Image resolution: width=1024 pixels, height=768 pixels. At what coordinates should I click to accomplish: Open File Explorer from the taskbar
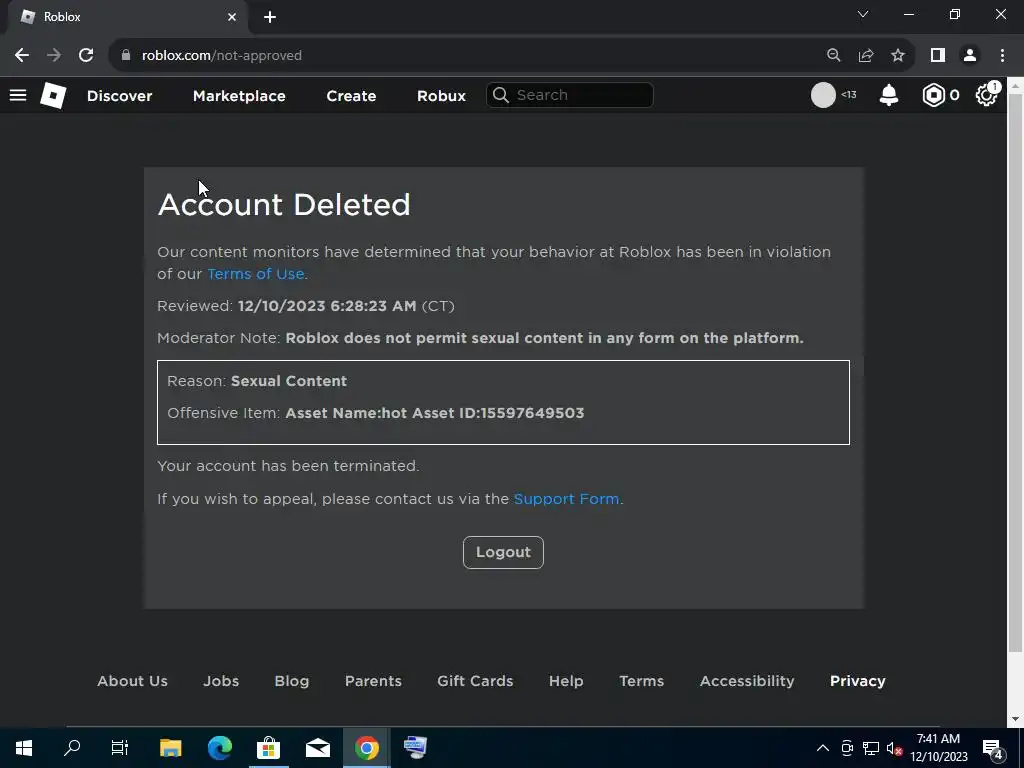[170, 748]
